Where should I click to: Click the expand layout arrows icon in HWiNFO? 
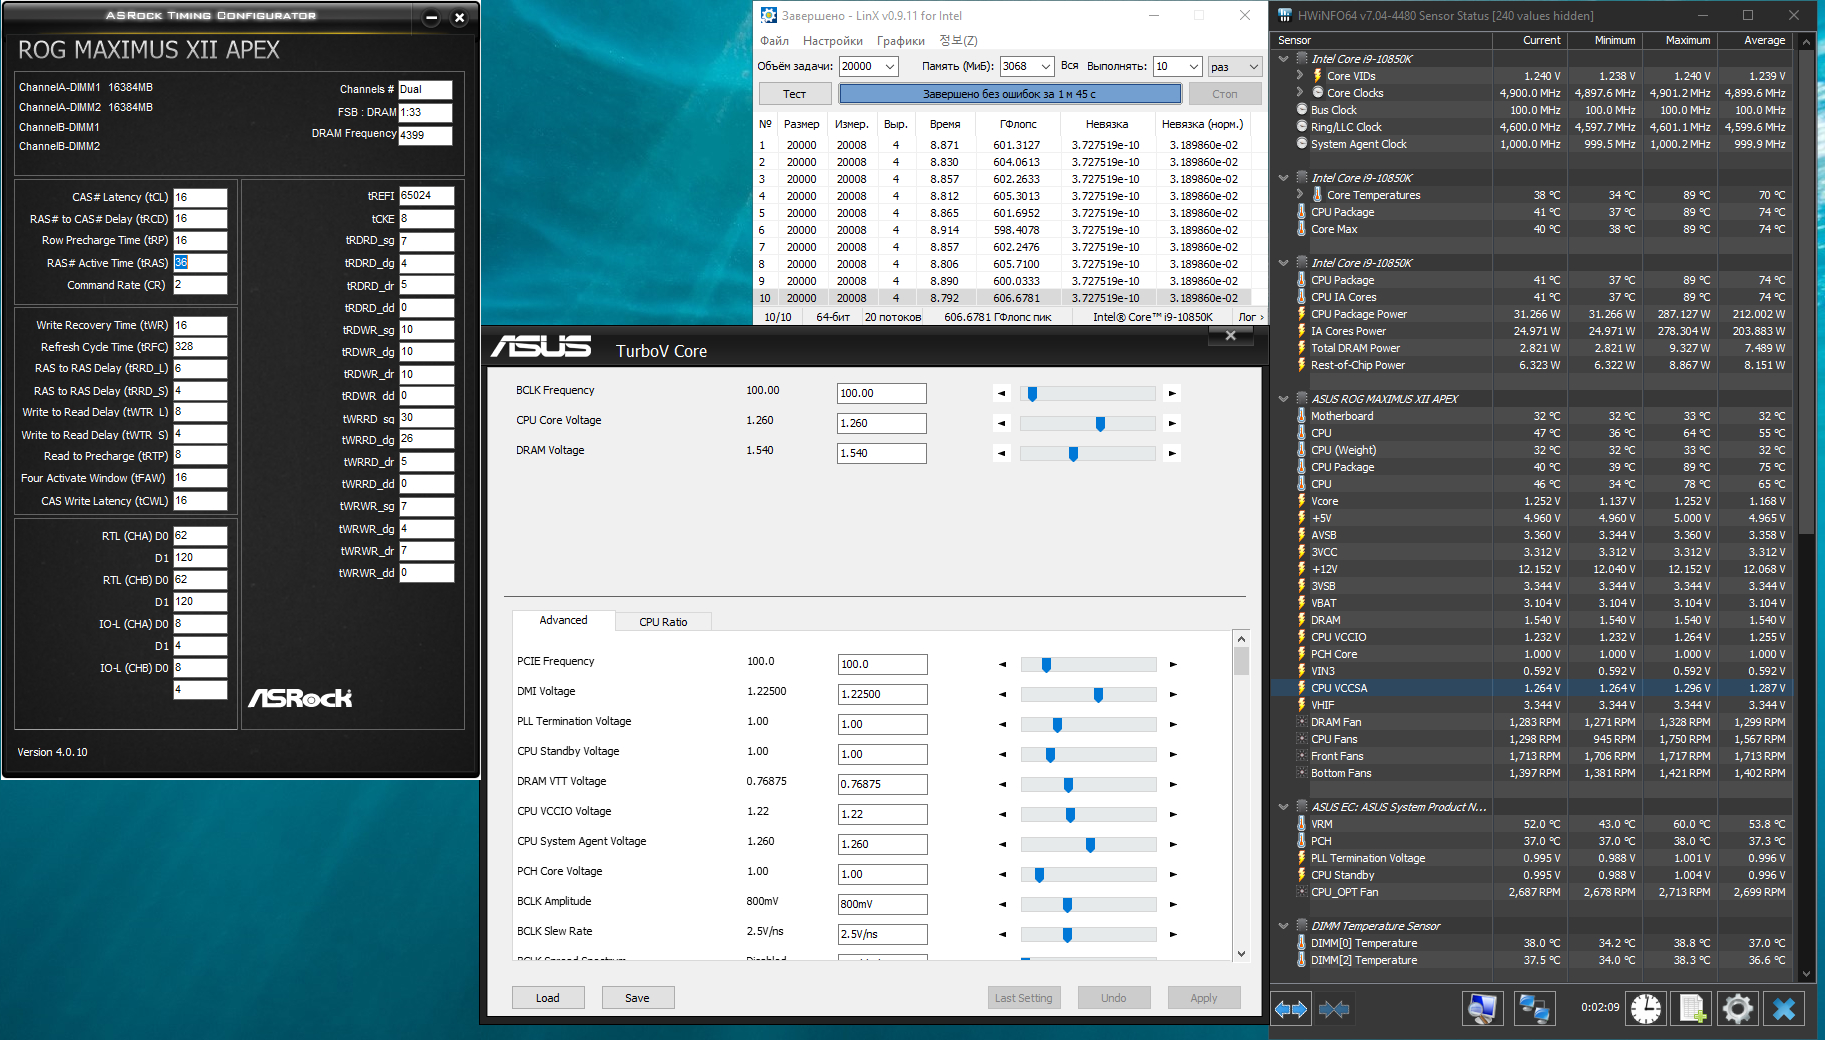click(1291, 1009)
